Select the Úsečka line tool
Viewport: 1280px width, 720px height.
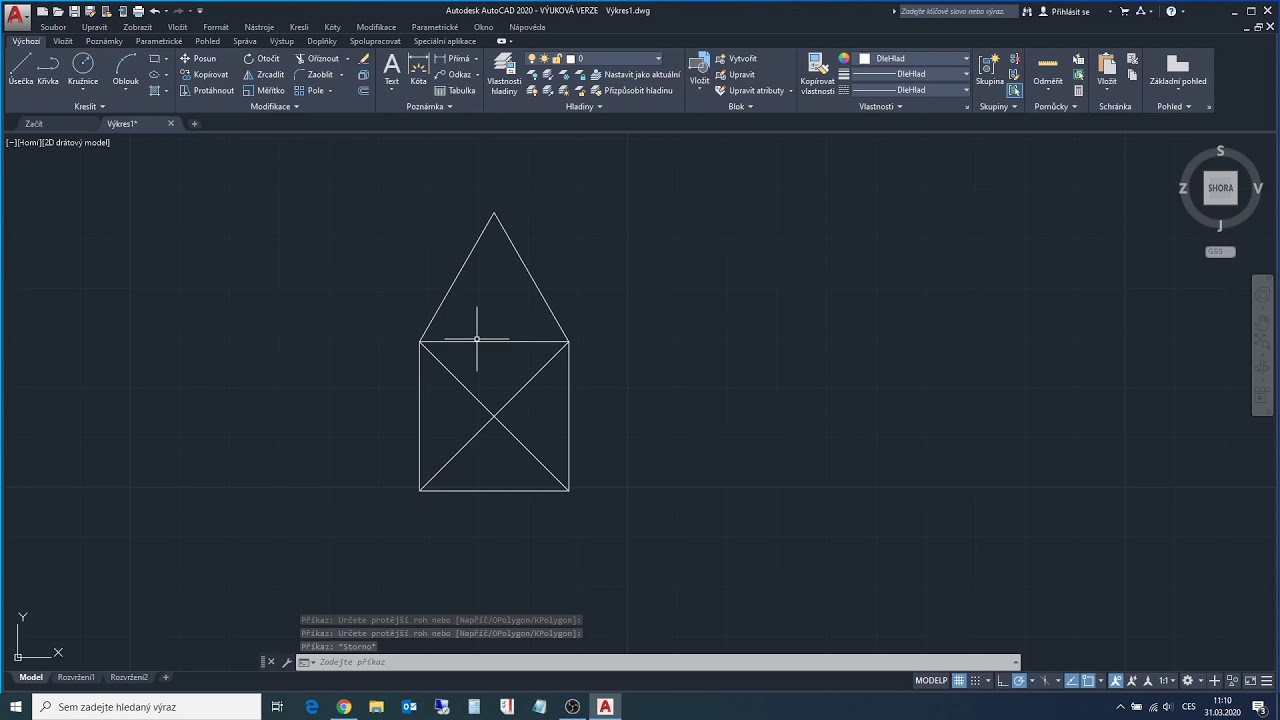[20, 69]
